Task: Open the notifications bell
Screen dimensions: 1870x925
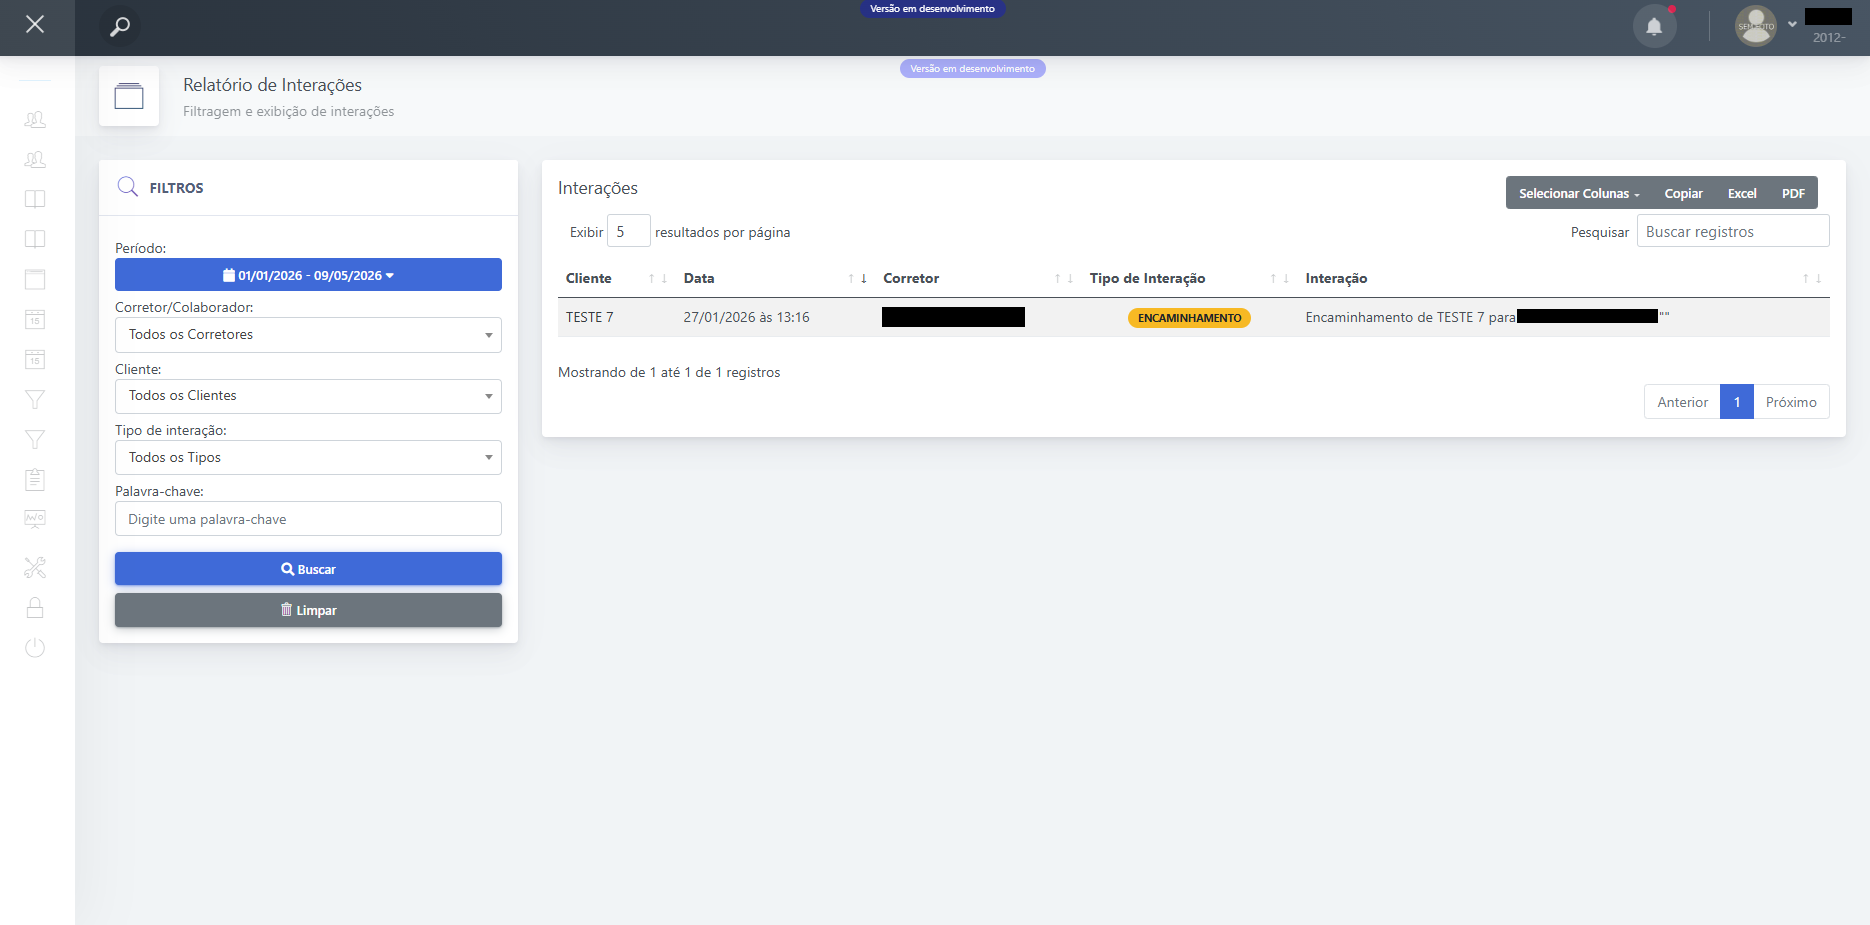Action: (x=1654, y=27)
